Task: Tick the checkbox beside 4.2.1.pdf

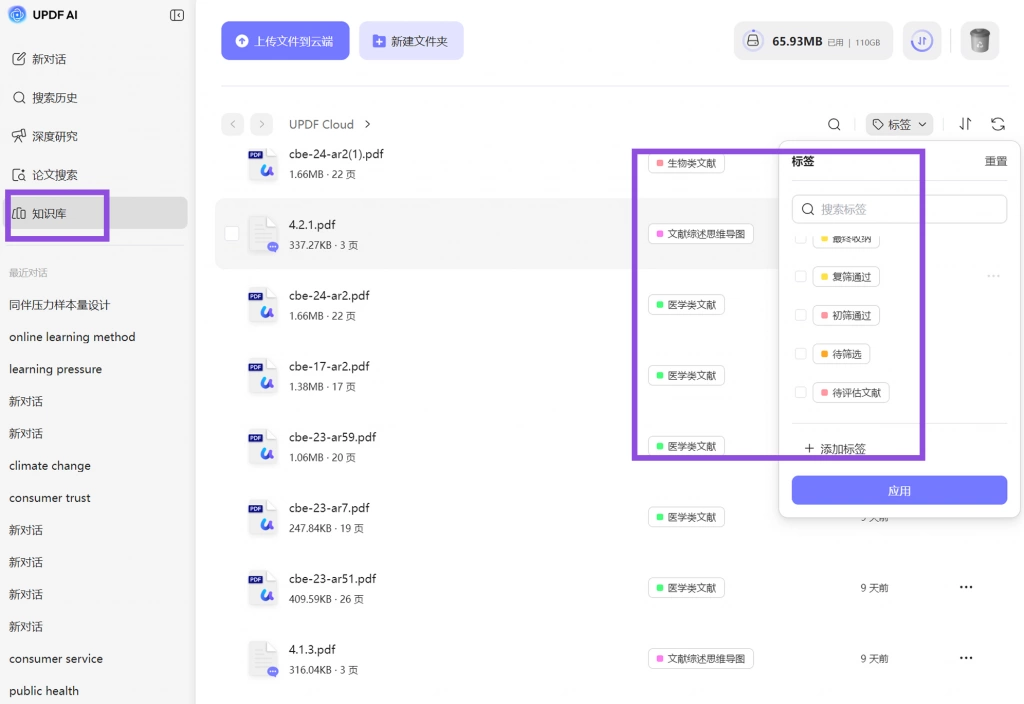Action: coord(232,233)
